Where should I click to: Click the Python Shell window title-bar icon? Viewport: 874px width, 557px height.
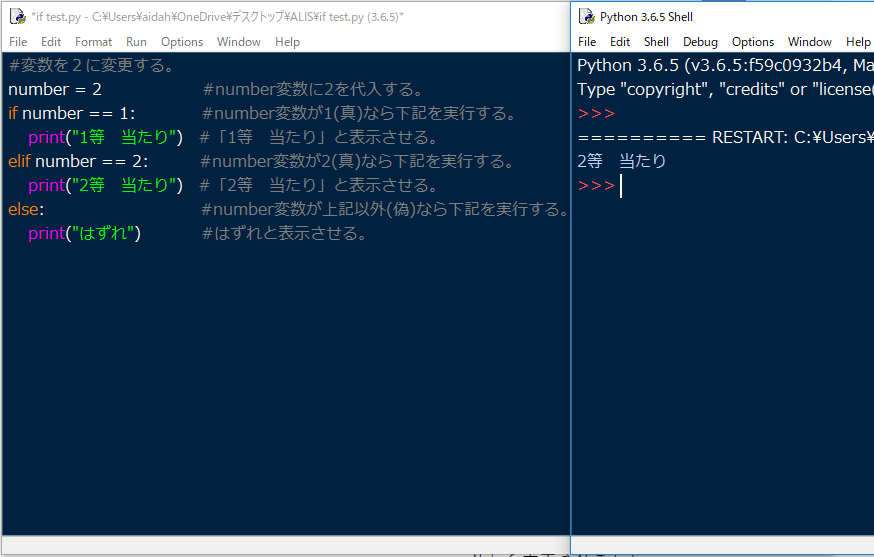pos(586,16)
